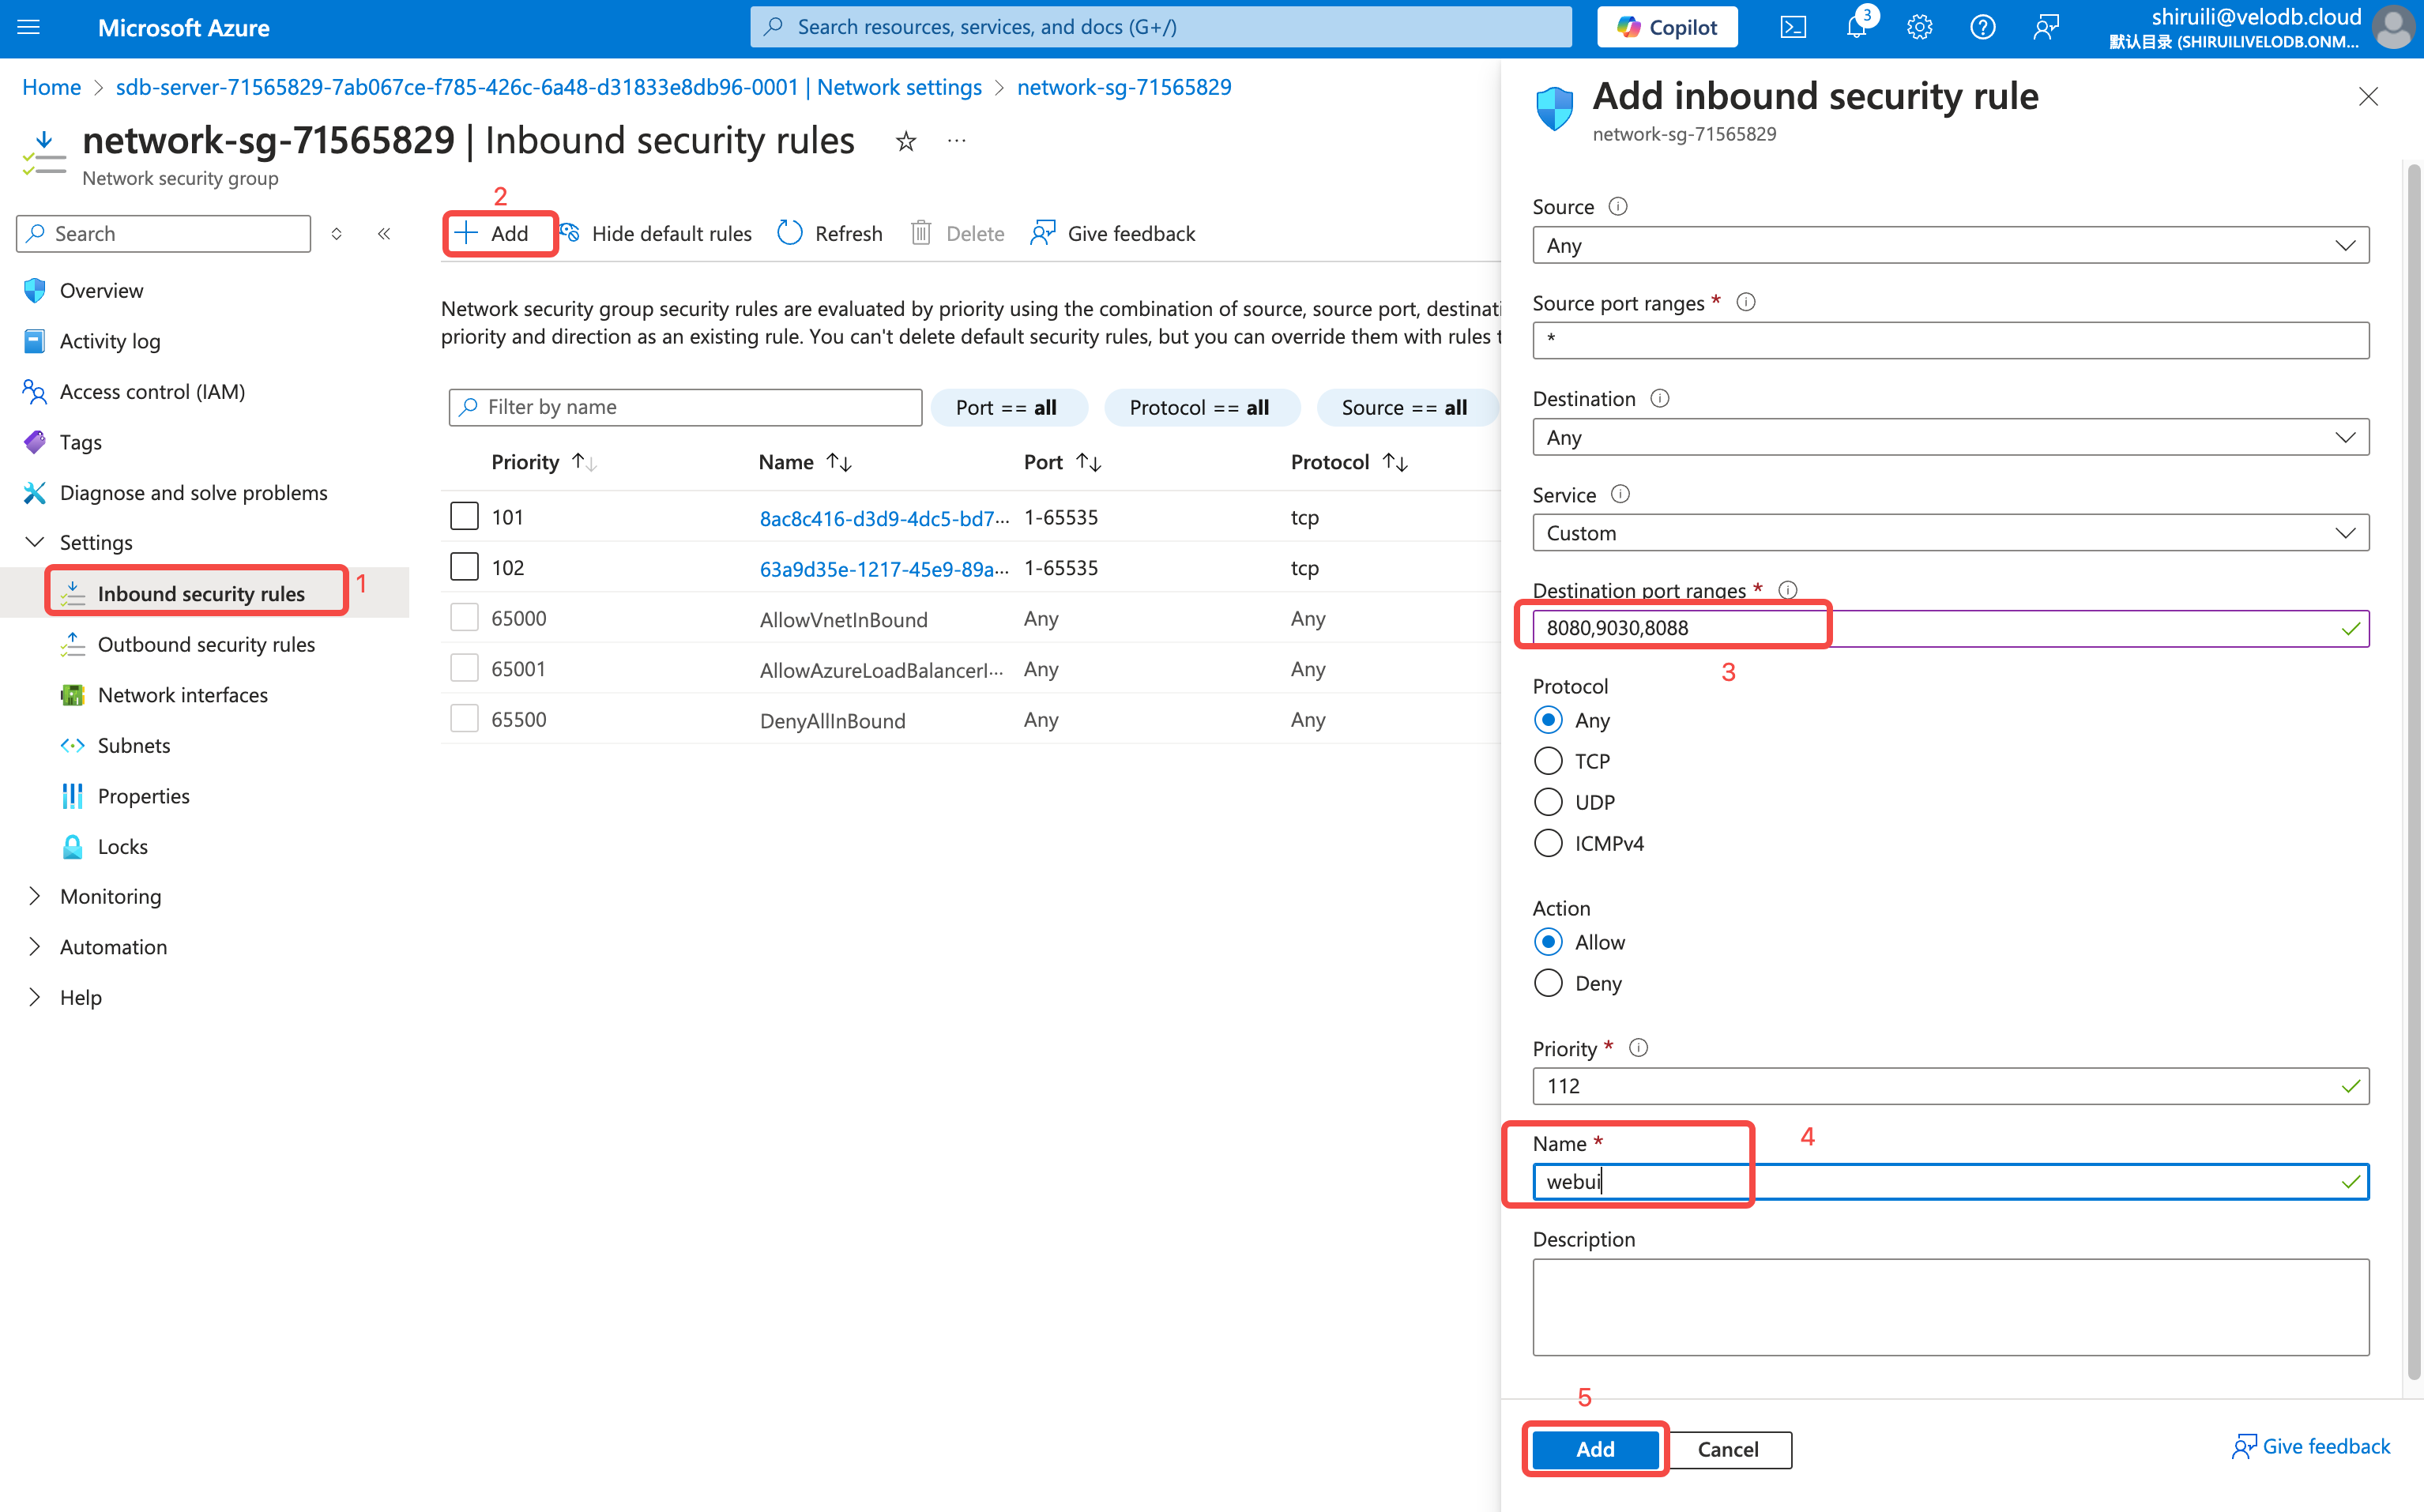The width and height of the screenshot is (2424, 1512).
Task: Click the Refresh toolbar icon
Action: pos(790,233)
